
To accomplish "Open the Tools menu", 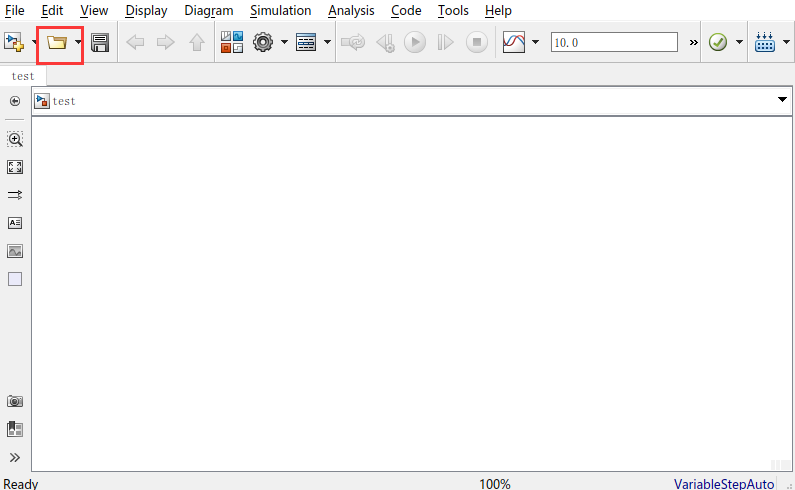I will [453, 10].
